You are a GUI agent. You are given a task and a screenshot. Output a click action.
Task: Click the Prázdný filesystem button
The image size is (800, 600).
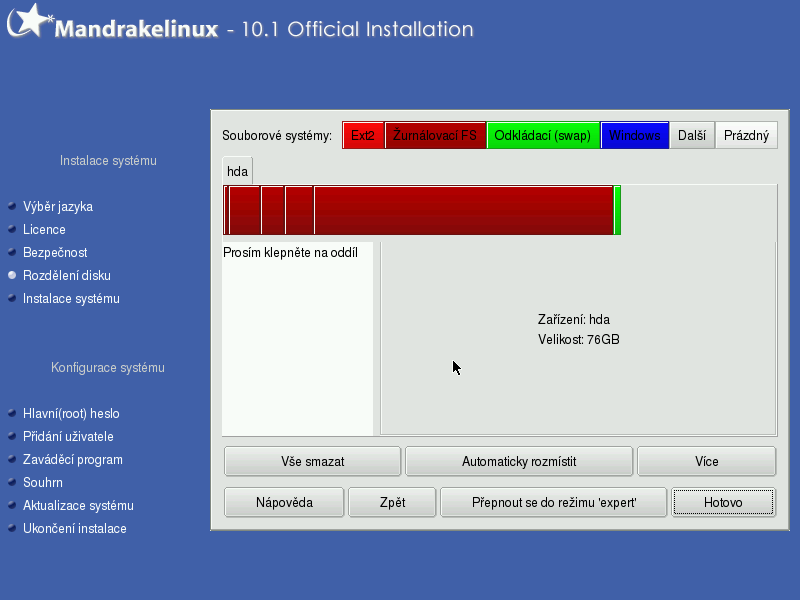pyautogui.click(x=746, y=135)
